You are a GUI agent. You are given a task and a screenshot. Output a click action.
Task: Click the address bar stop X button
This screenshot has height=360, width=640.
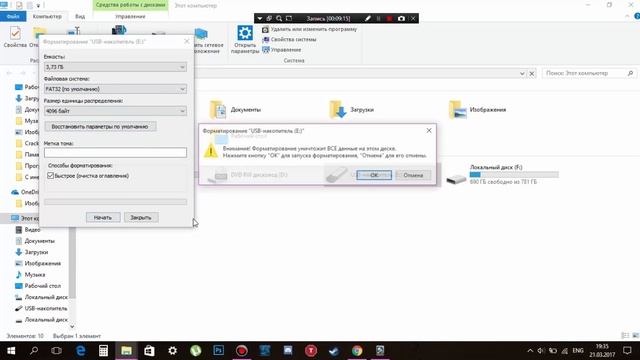tap(532, 73)
